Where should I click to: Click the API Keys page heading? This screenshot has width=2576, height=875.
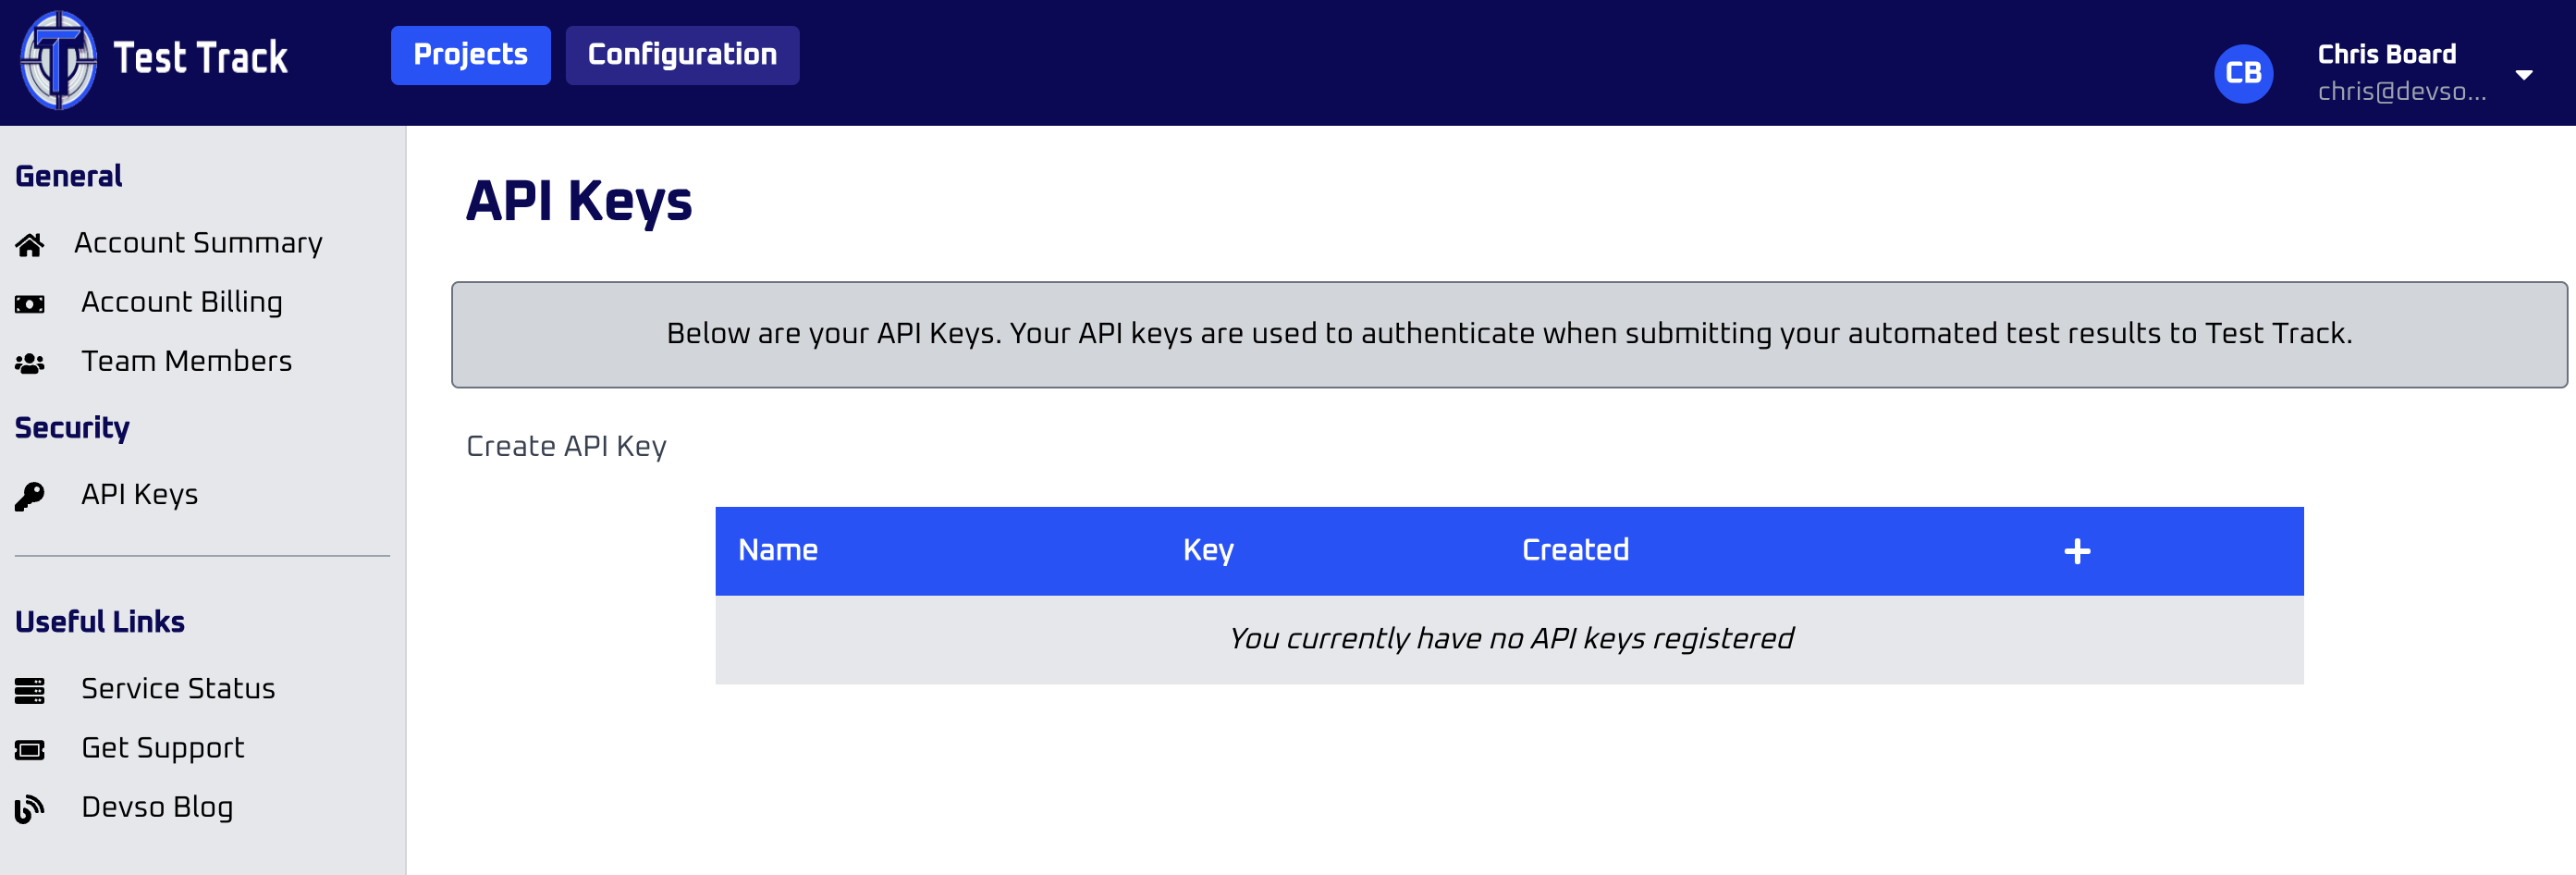click(579, 201)
